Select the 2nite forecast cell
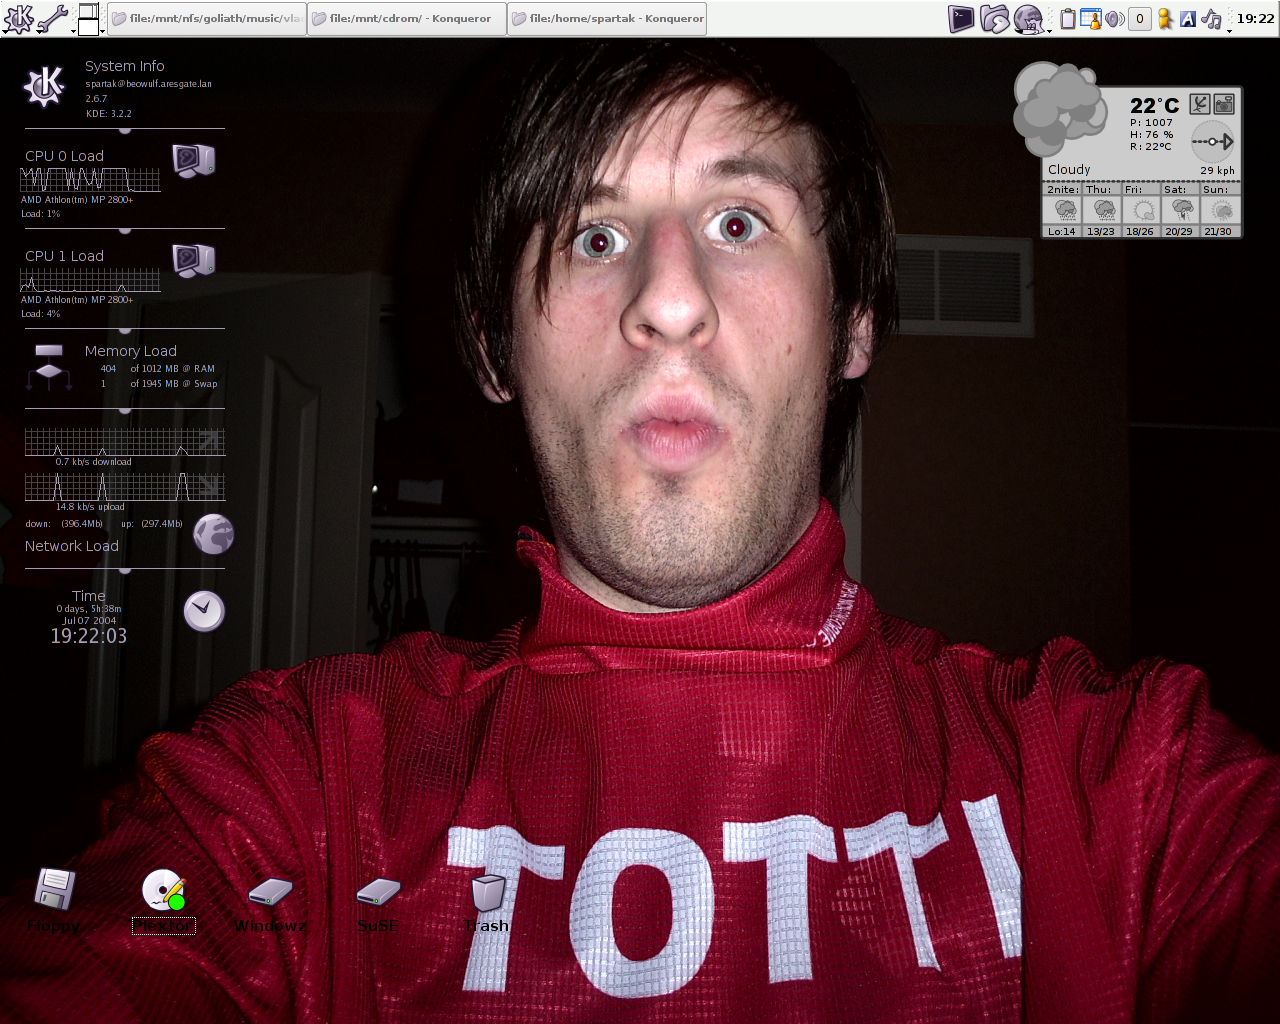1280x1024 pixels. tap(1062, 210)
